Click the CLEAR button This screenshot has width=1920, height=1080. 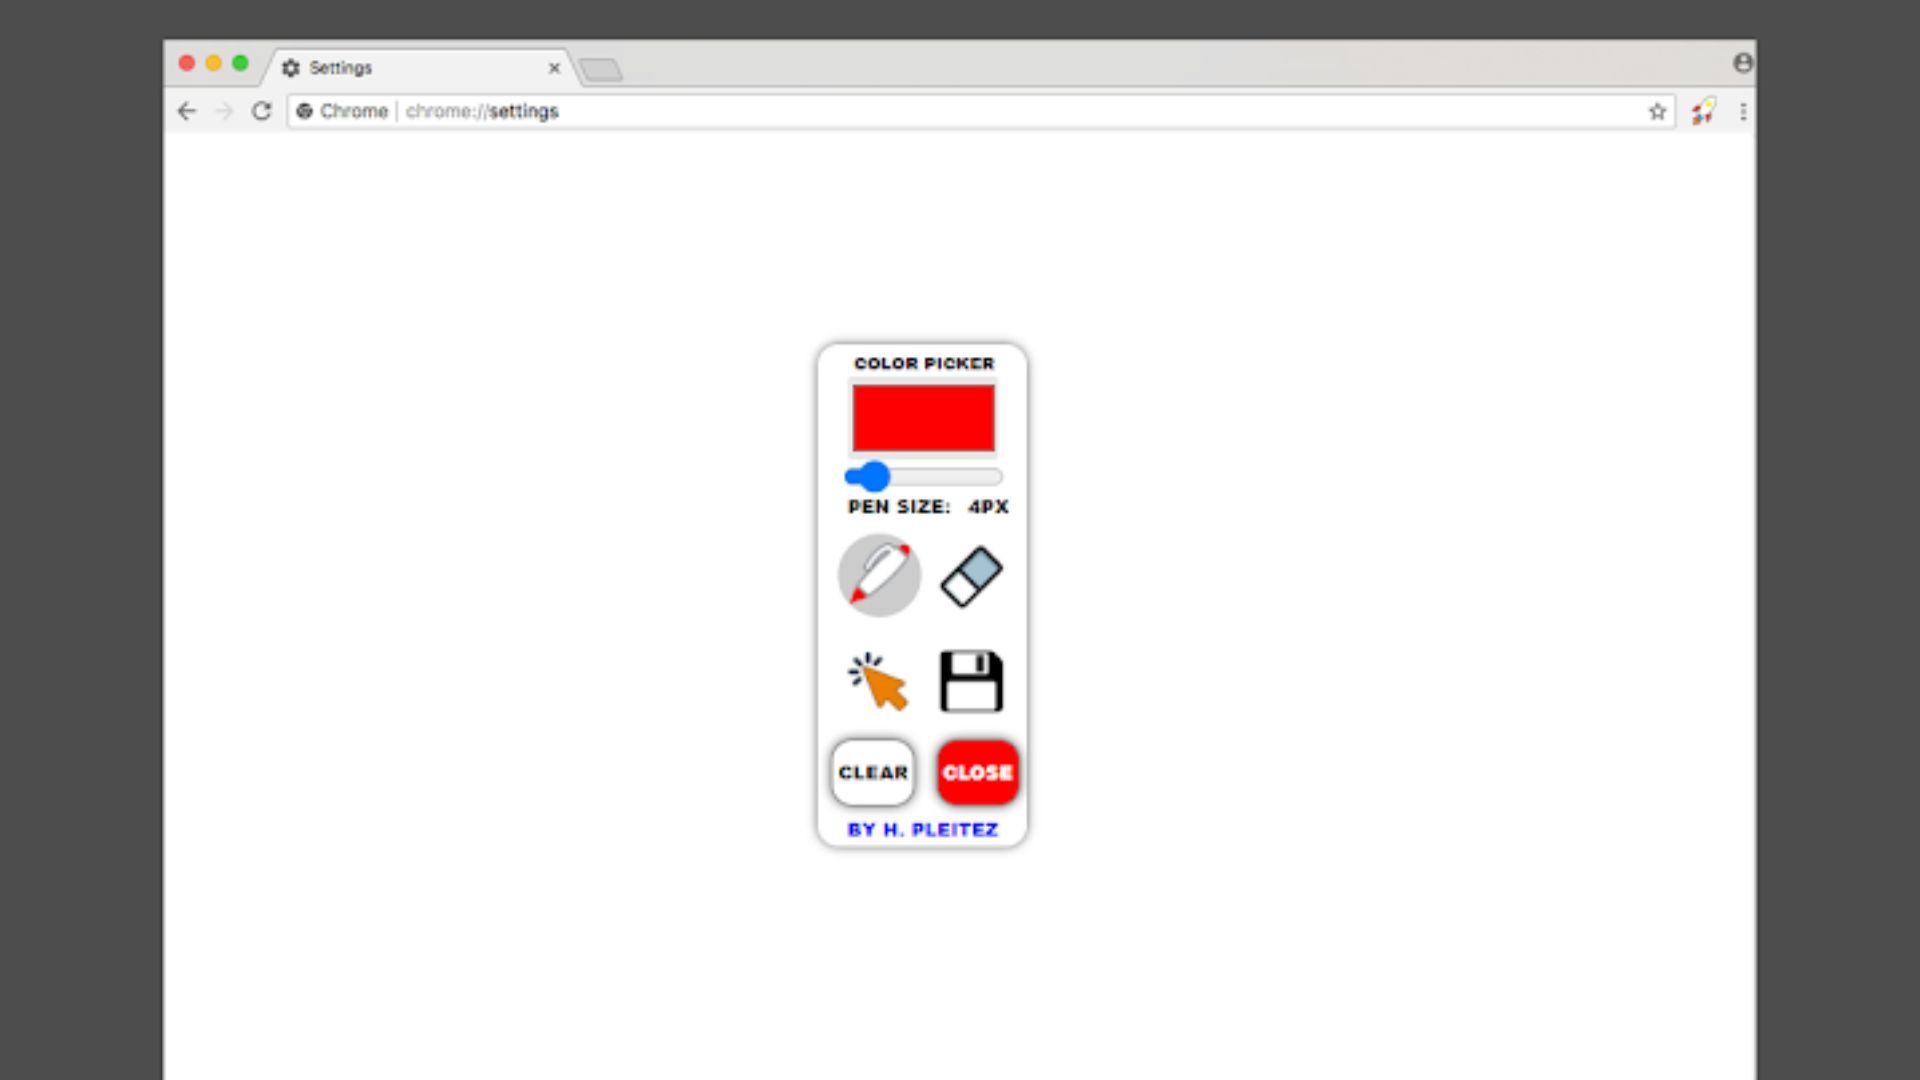coord(872,773)
